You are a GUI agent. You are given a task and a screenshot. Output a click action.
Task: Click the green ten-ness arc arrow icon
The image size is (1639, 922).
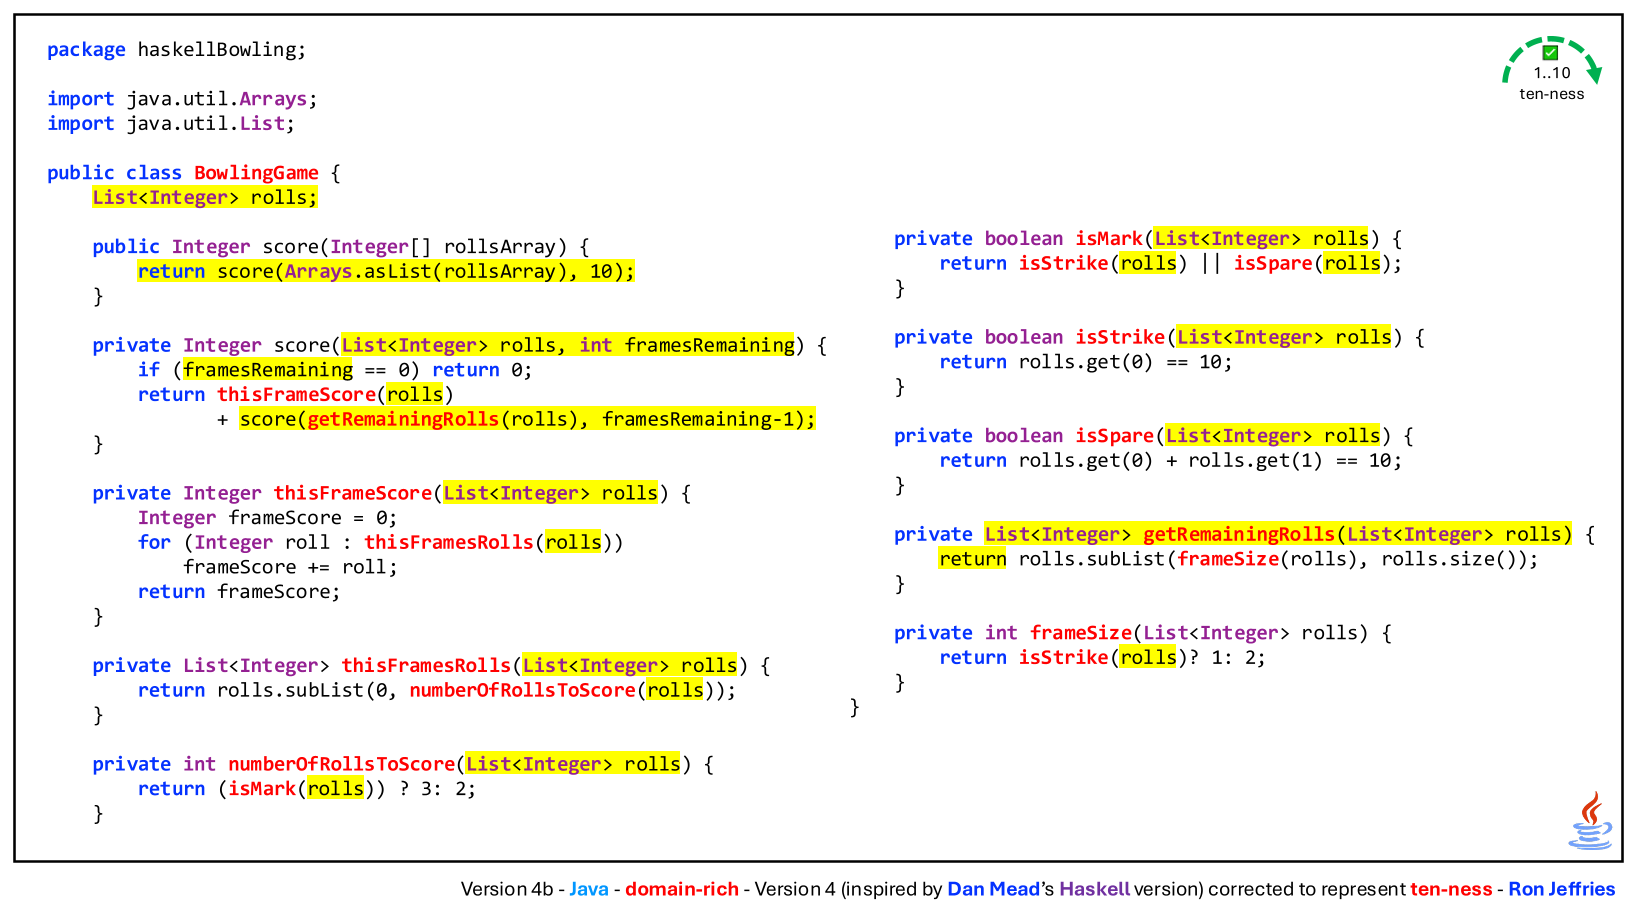[1552, 58]
